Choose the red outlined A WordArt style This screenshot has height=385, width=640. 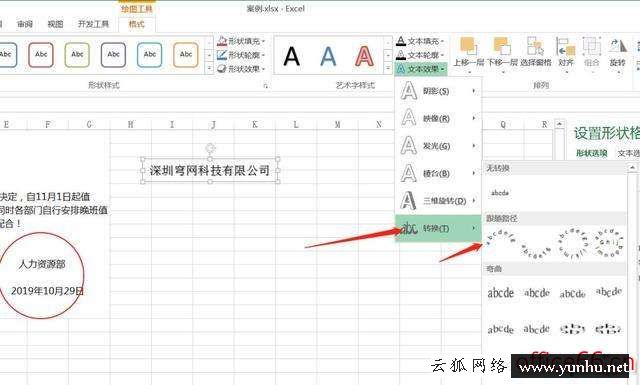pos(364,56)
